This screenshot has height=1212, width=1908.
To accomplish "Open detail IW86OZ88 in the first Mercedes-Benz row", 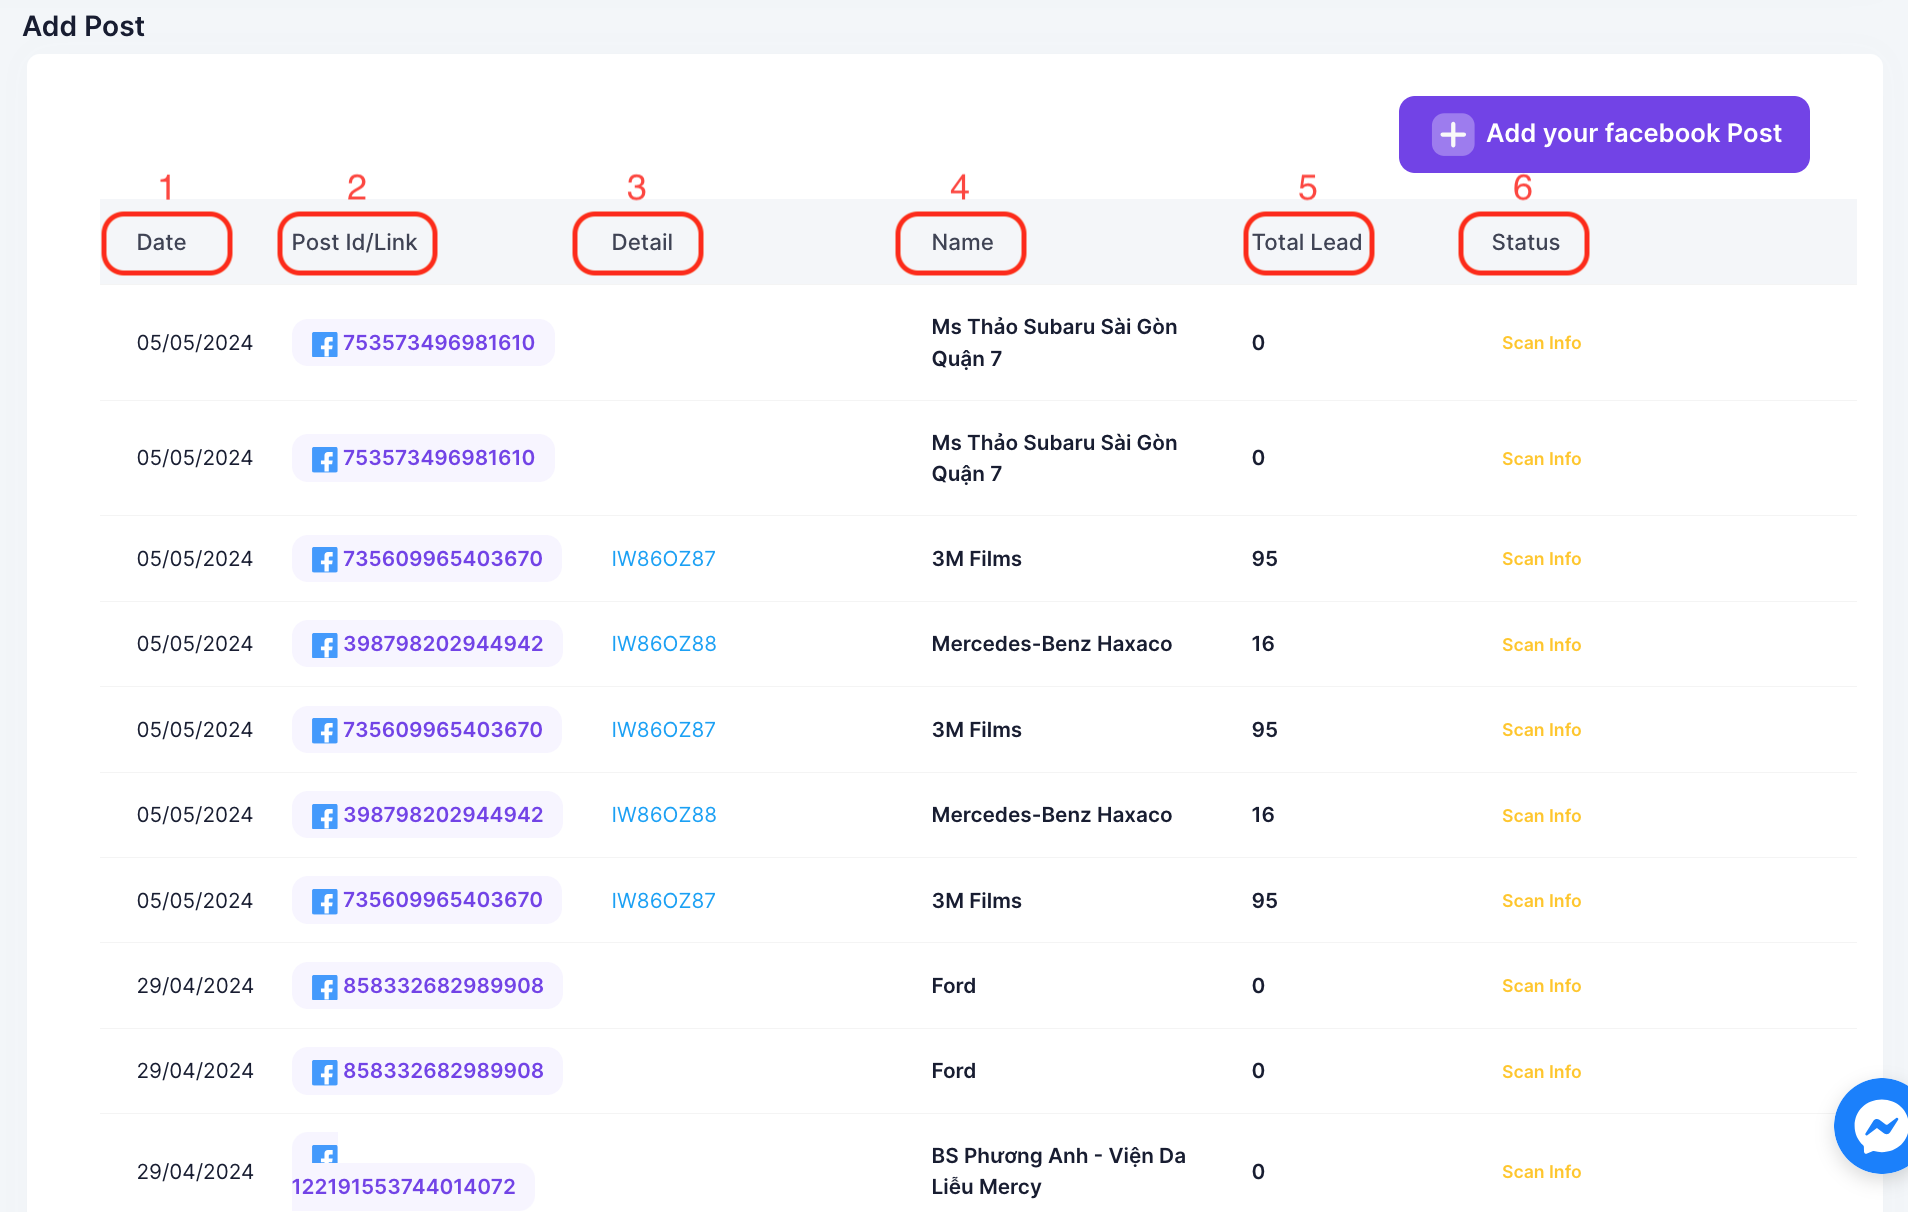I will point(663,644).
